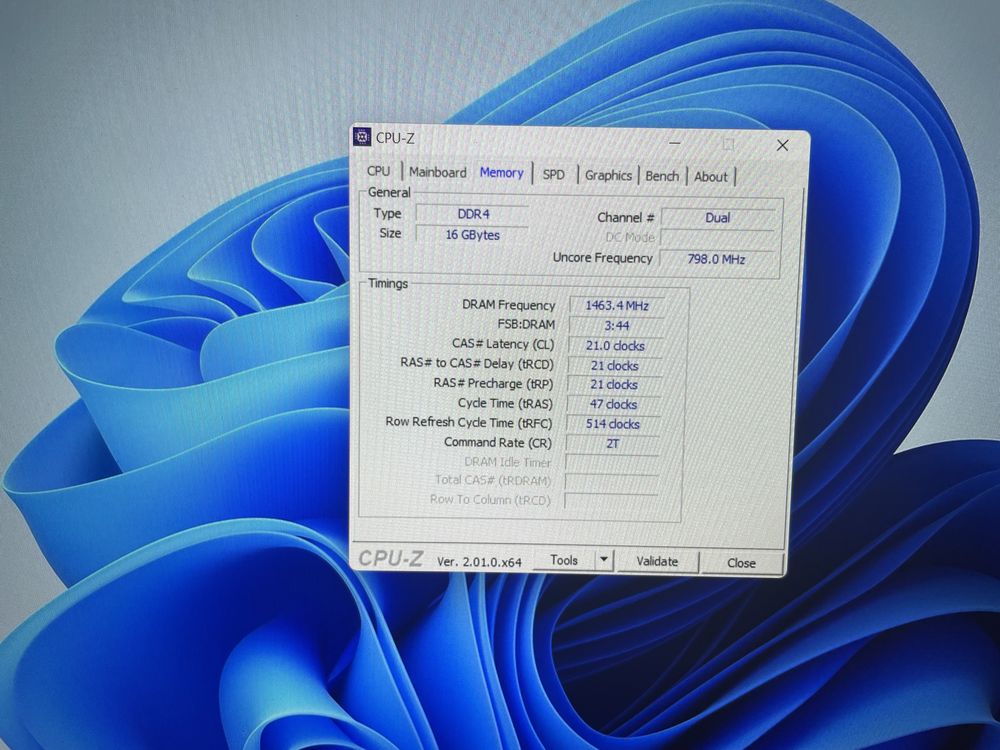The width and height of the screenshot is (1000, 750).
Task: Select the DRAM Frequency 1463.4 MHz value
Action: point(617,306)
